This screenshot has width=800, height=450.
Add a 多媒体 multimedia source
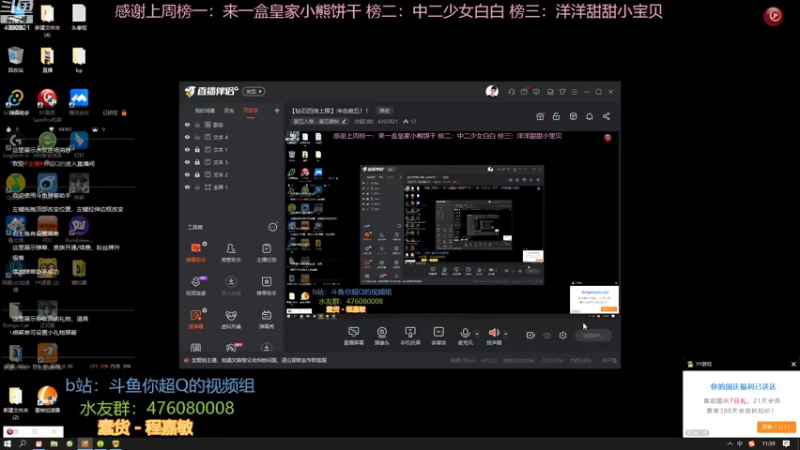pyautogui.click(x=439, y=336)
